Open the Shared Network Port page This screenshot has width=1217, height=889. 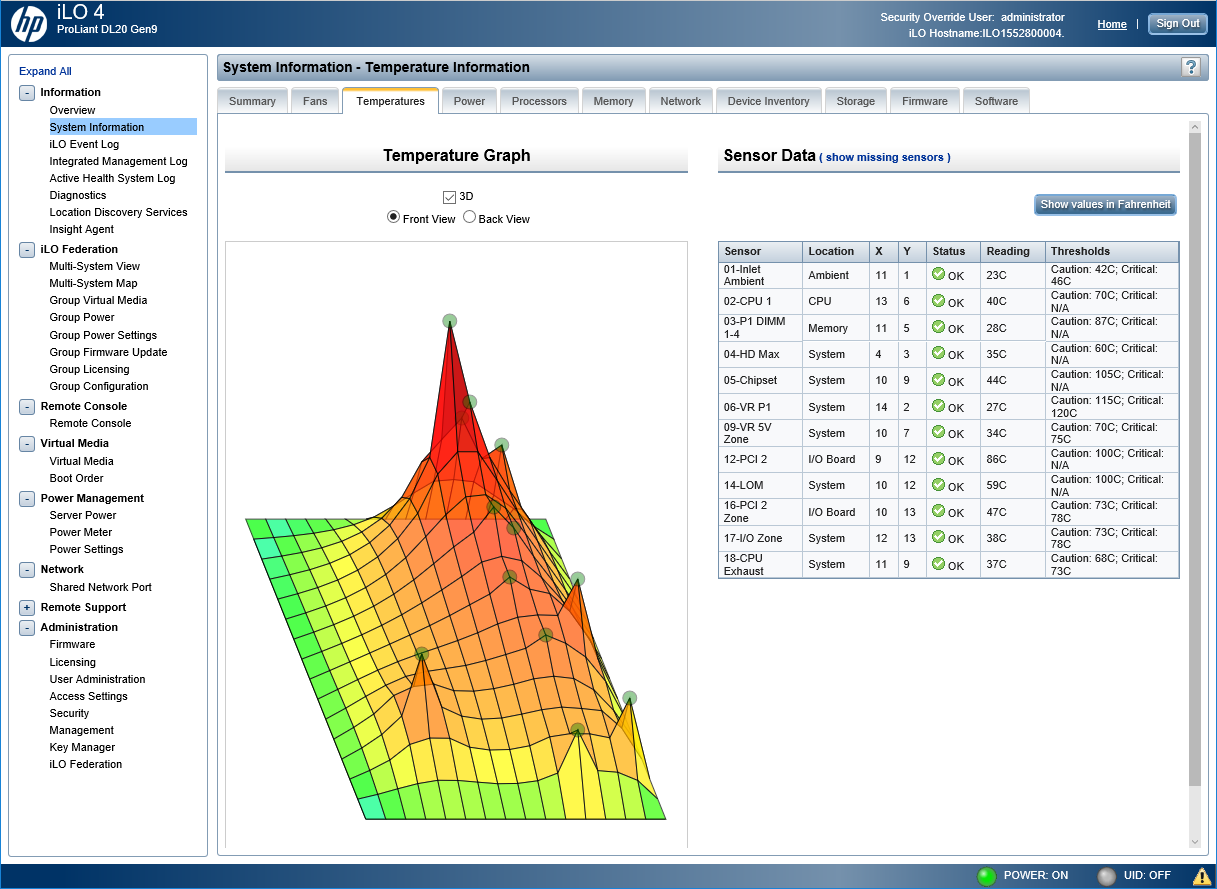(x=100, y=587)
